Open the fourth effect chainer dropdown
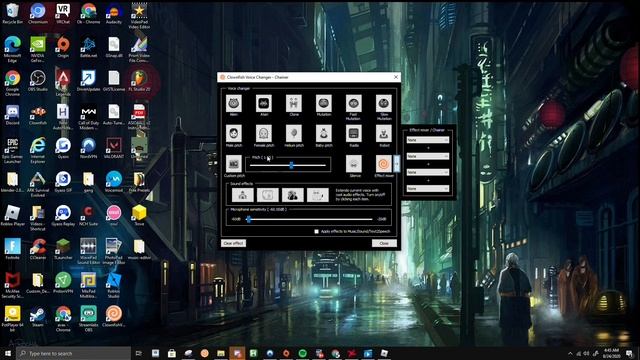Image resolution: width=640 pixels, height=360 pixels. click(x=427, y=189)
